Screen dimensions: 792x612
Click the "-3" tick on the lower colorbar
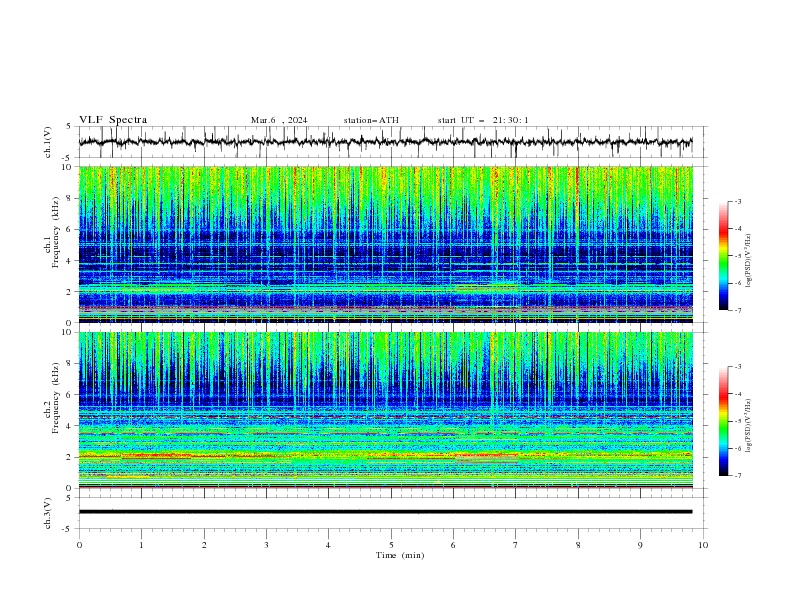[x=737, y=367]
